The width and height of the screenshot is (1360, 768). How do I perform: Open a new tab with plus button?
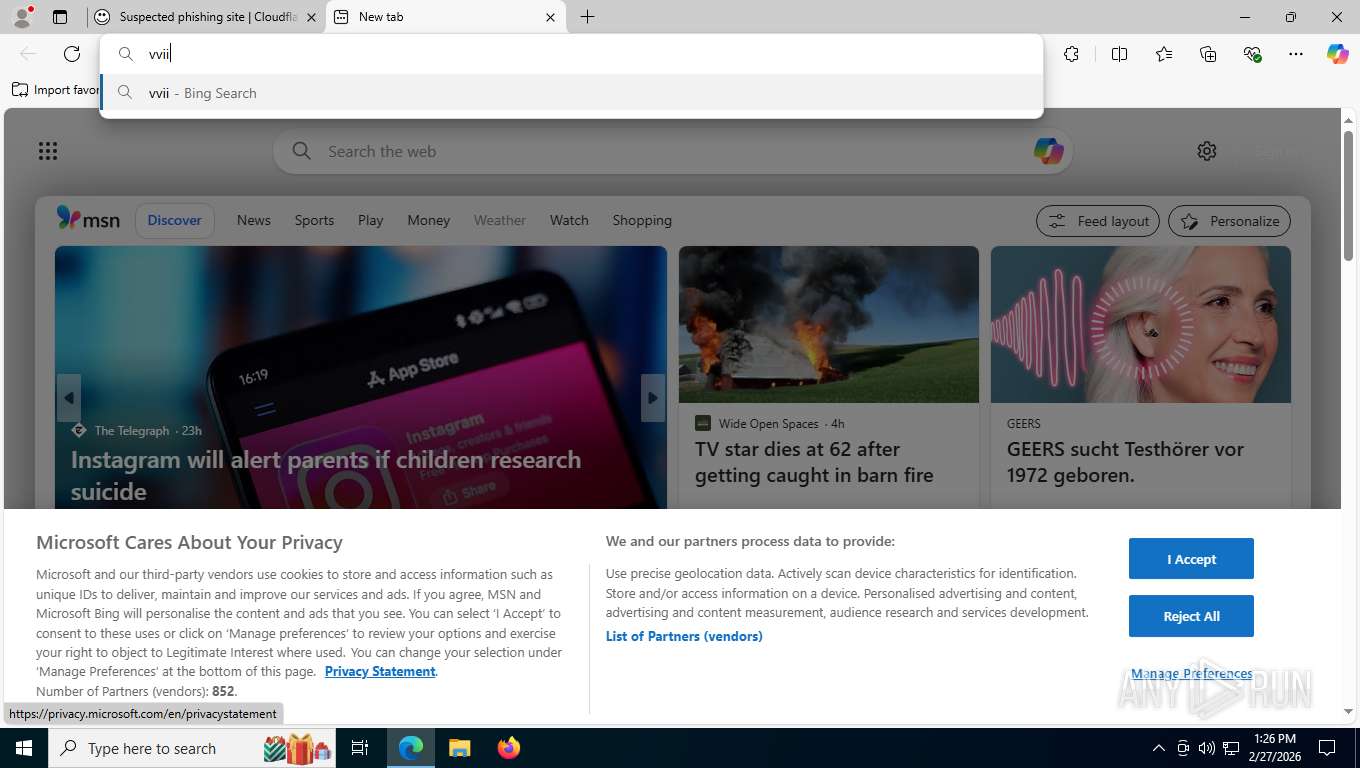coord(587,17)
